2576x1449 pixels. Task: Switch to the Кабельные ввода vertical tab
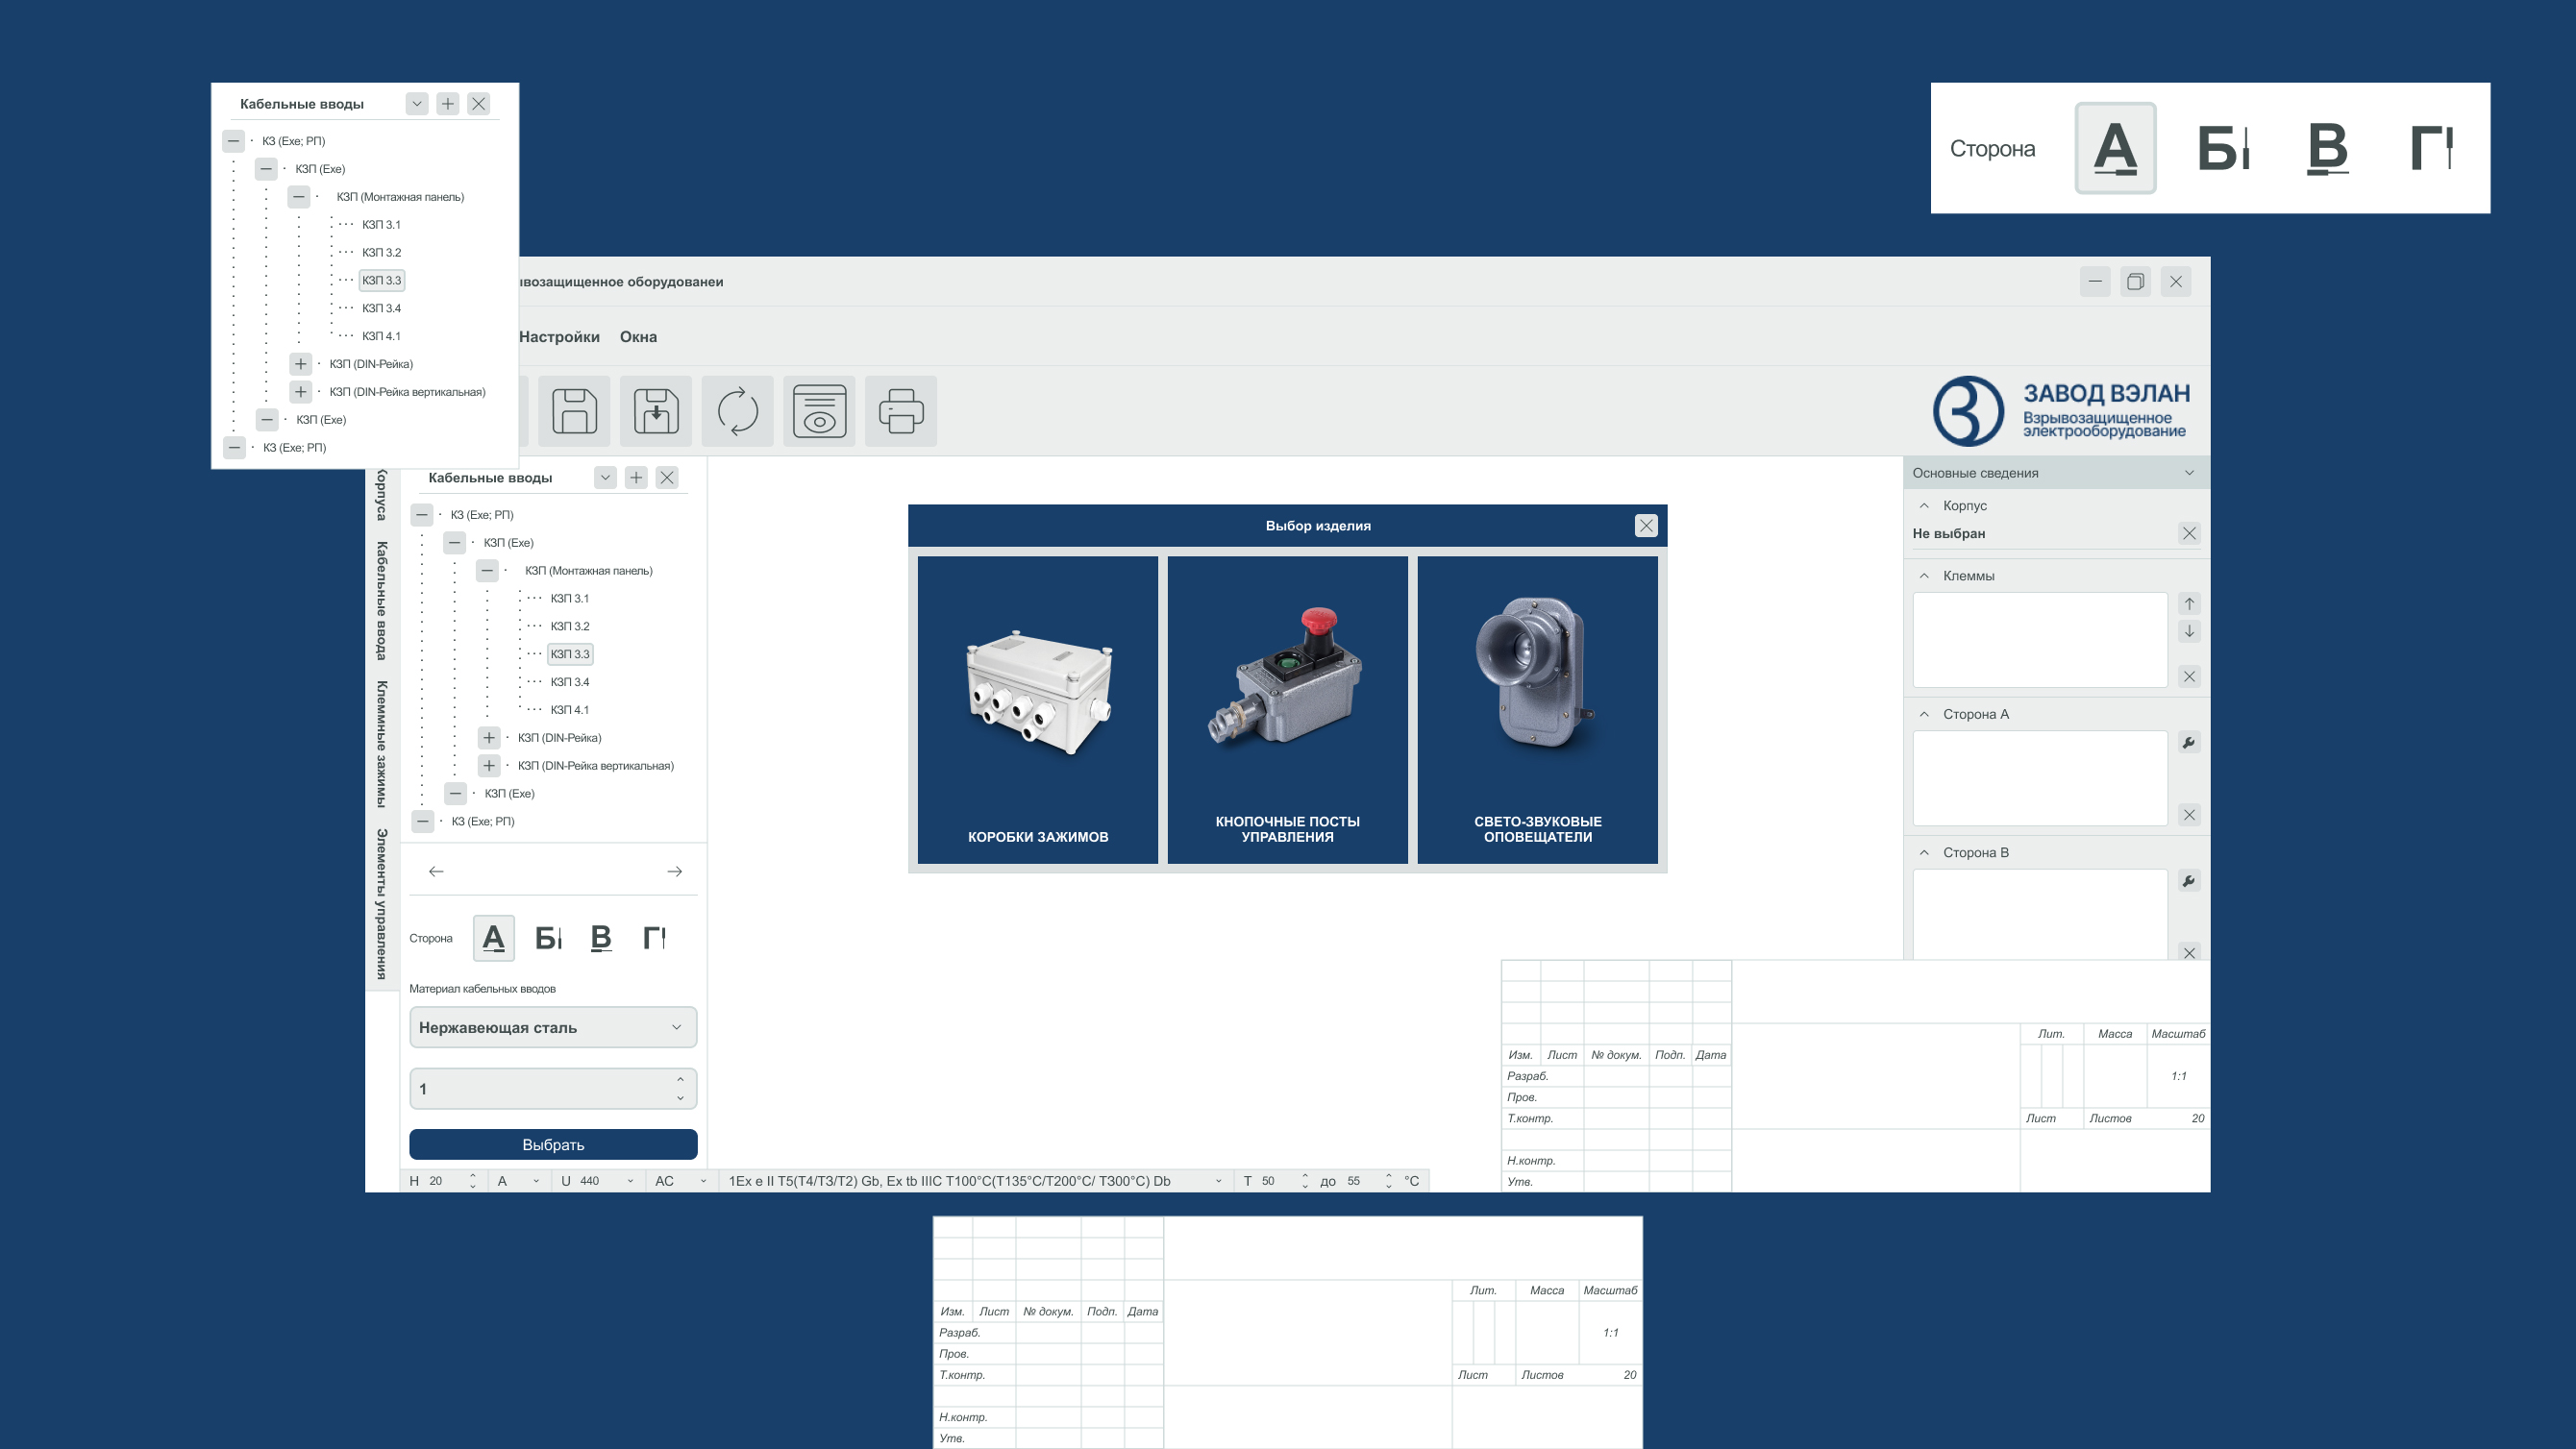(381, 601)
